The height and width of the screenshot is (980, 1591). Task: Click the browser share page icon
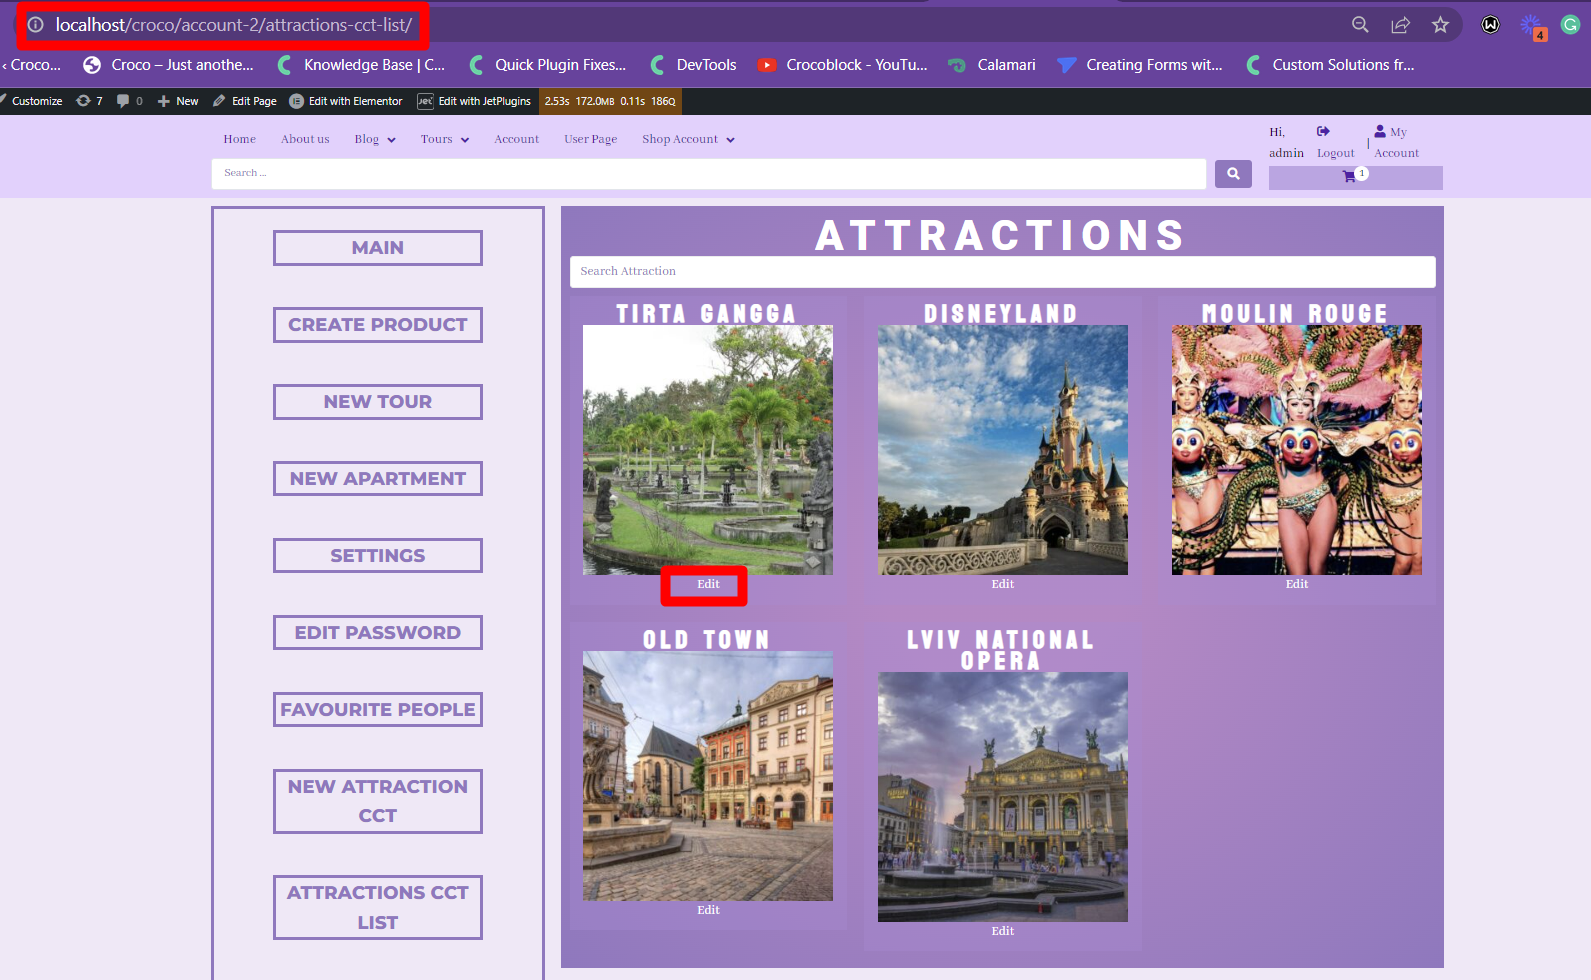click(1400, 25)
